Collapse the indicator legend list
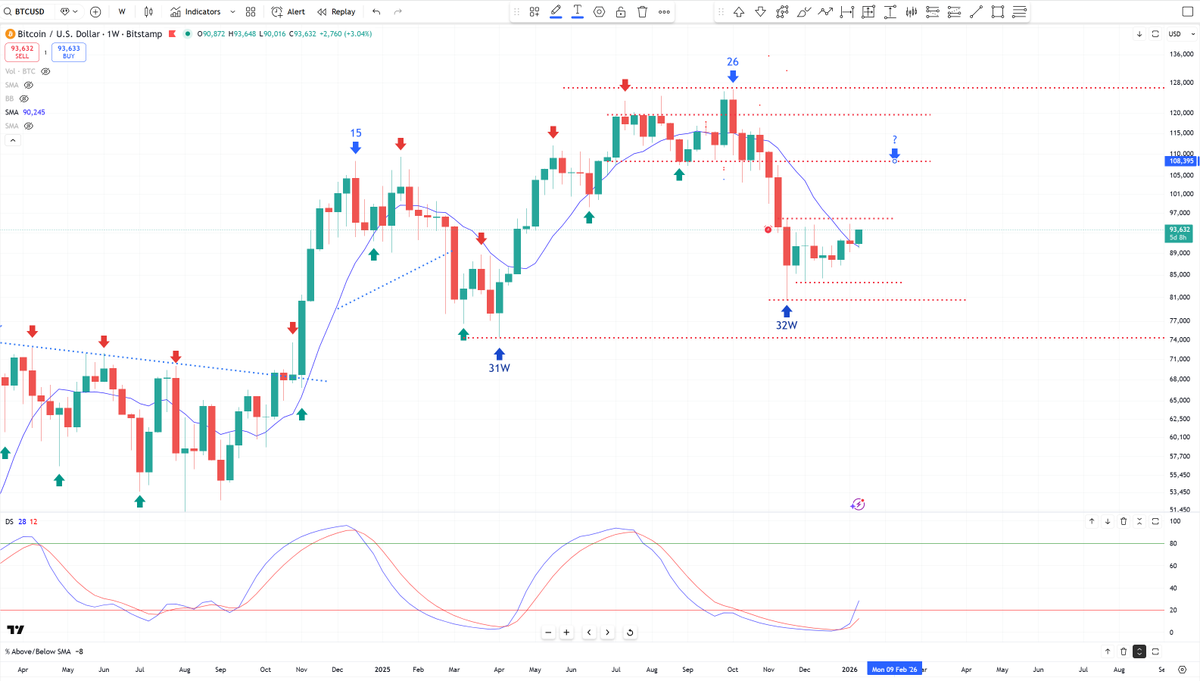1200x681 pixels. coord(13,141)
